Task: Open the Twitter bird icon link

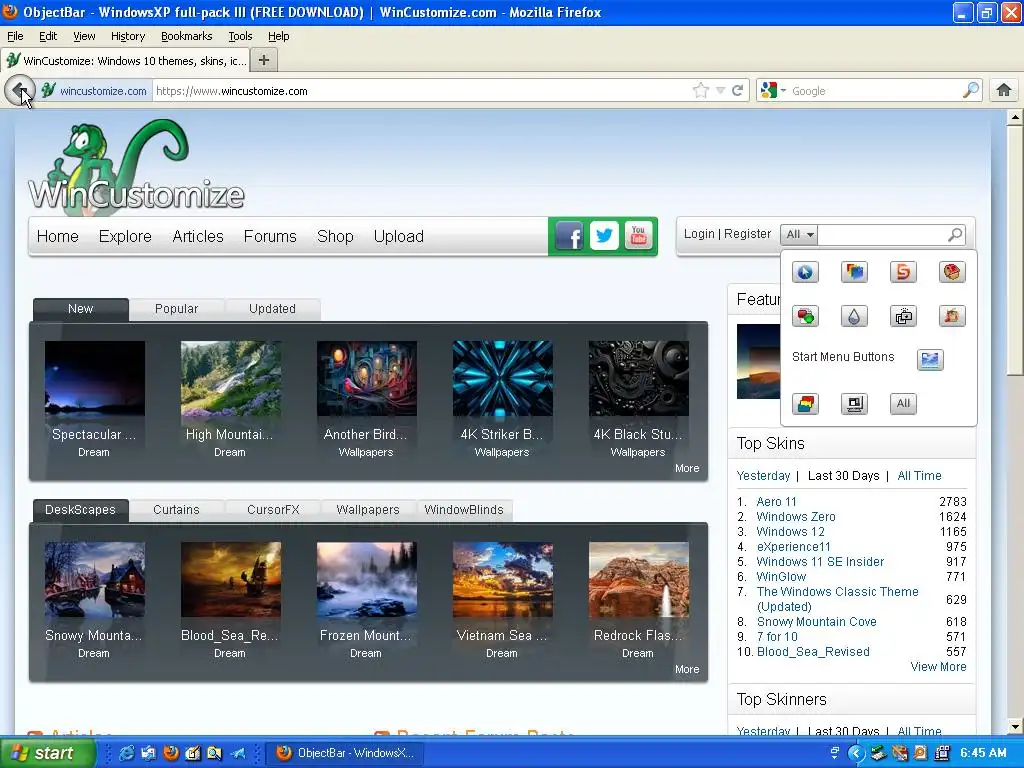Action: [604, 236]
